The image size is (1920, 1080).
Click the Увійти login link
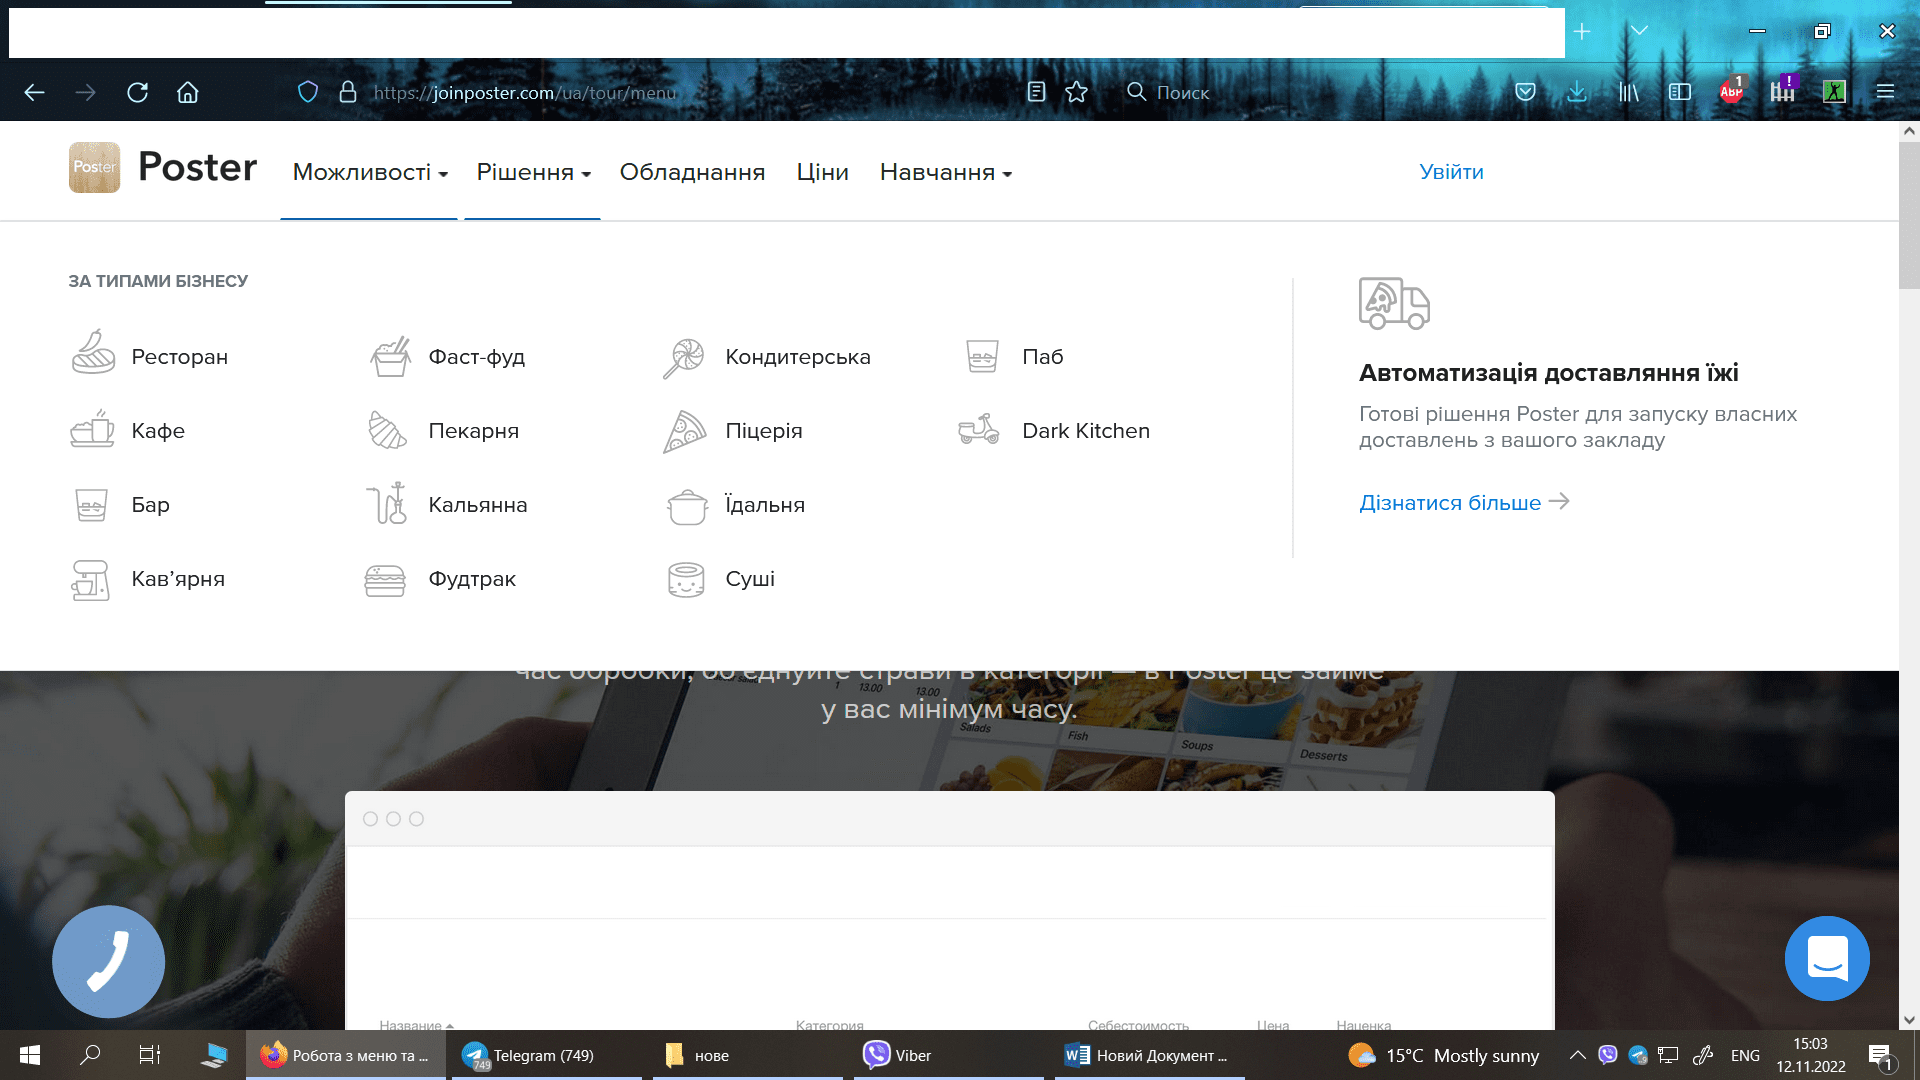pyautogui.click(x=1451, y=172)
